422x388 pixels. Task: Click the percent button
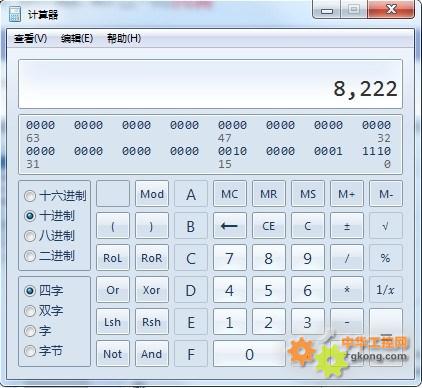click(386, 258)
